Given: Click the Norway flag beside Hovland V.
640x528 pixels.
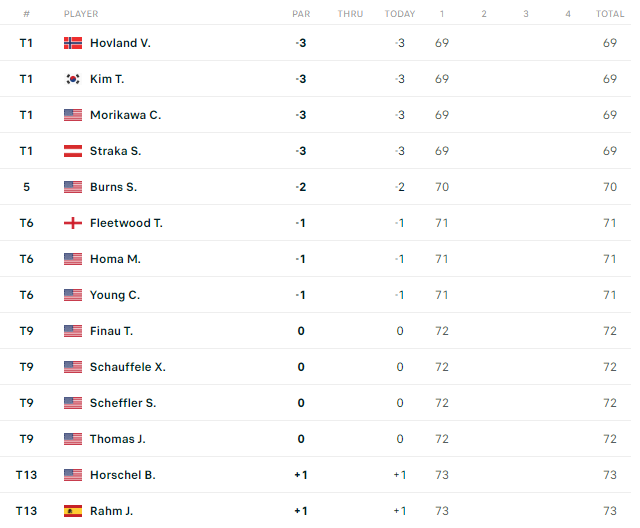Looking at the screenshot, I should (72, 43).
